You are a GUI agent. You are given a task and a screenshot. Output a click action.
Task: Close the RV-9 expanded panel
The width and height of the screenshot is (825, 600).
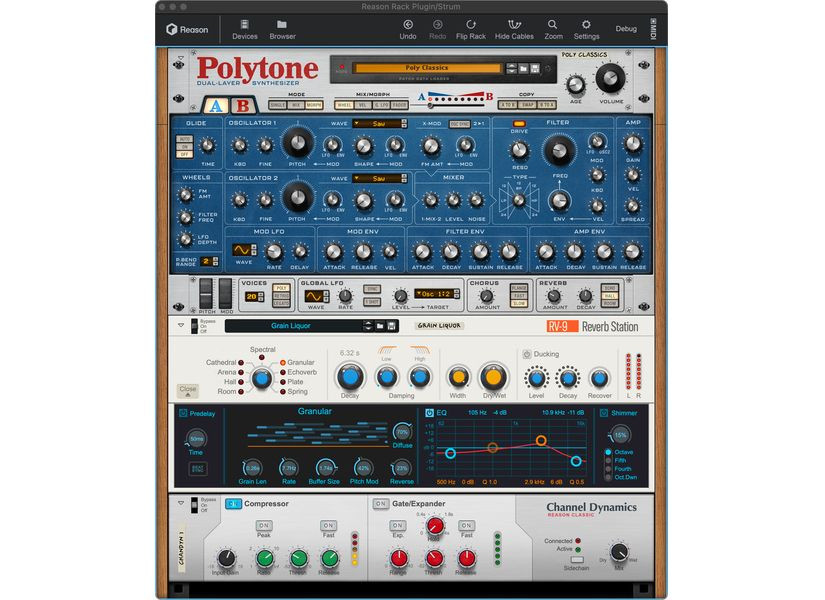click(188, 391)
